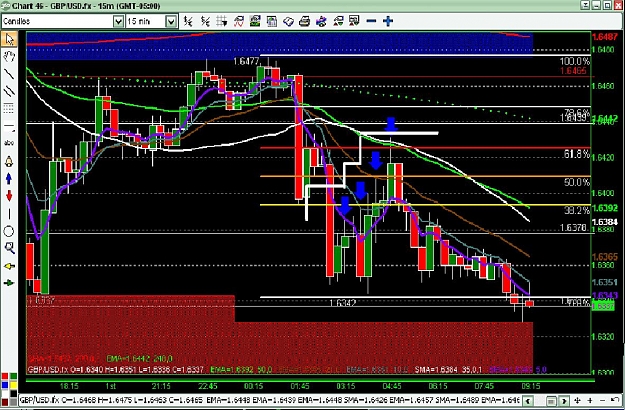Screen dimensions: 625x410
Task: Click the right scroll arrow in bottom bar
Action: point(564,400)
